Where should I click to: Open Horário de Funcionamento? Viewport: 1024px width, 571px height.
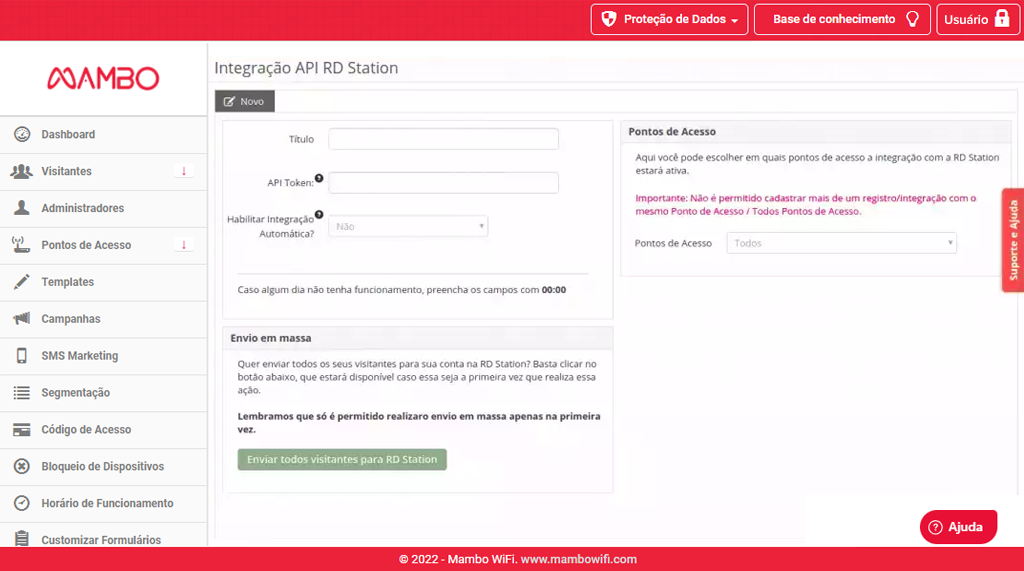pyautogui.click(x=104, y=504)
